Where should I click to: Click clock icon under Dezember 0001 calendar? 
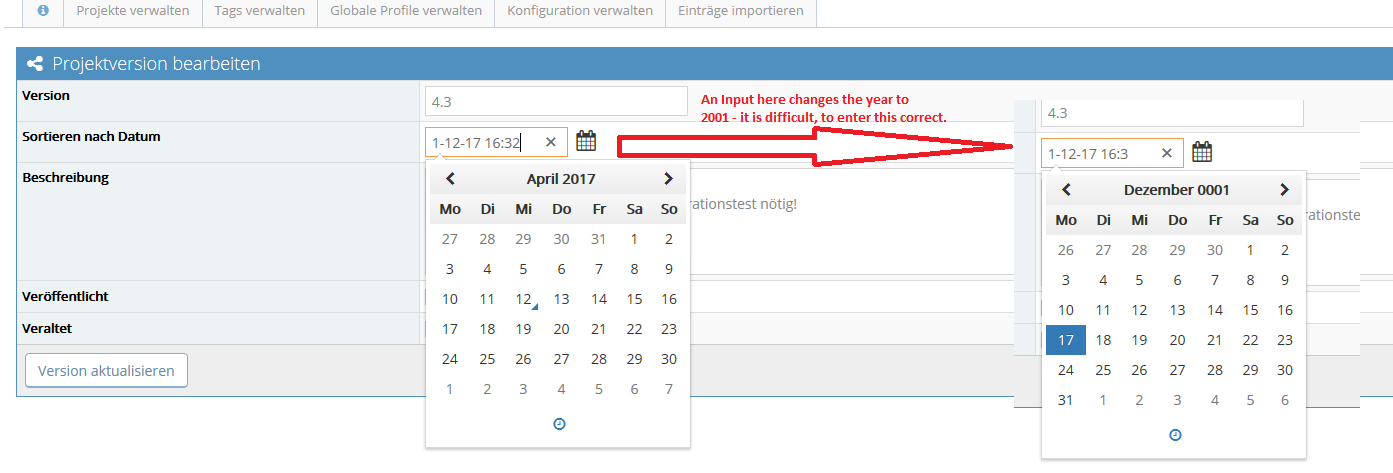tap(1175, 435)
